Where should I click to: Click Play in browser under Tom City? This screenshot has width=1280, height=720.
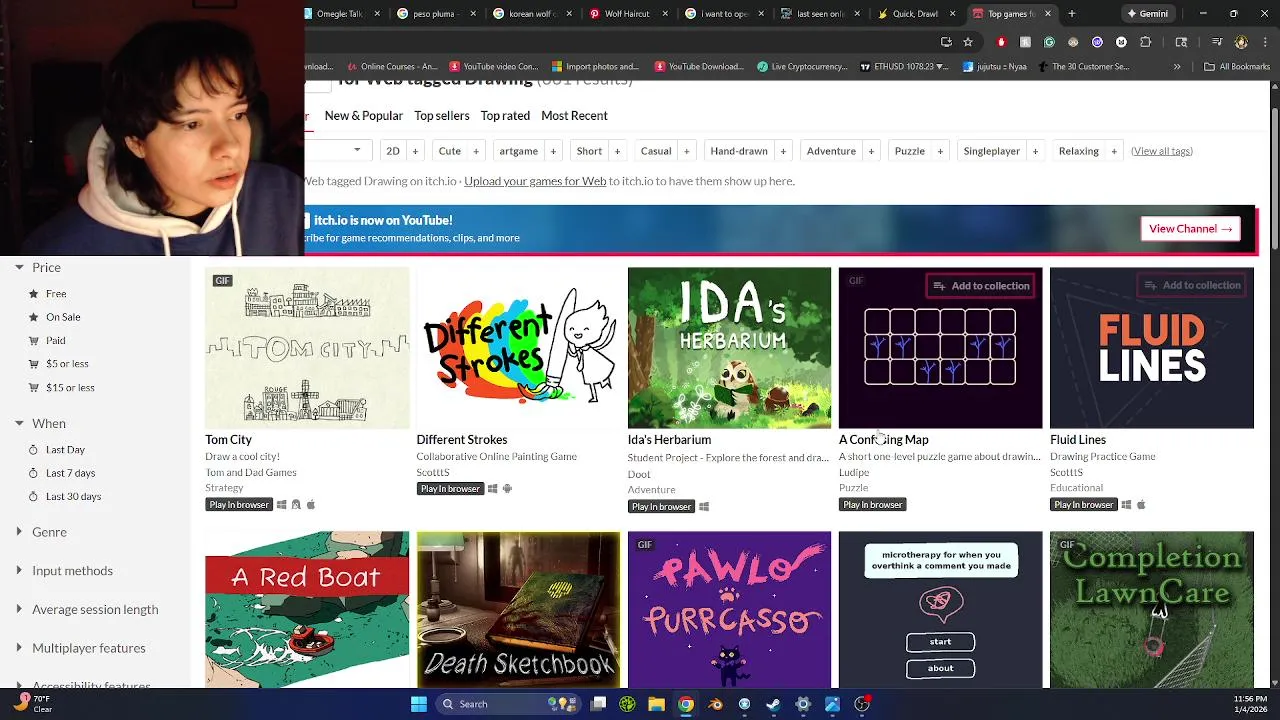pyautogui.click(x=239, y=505)
